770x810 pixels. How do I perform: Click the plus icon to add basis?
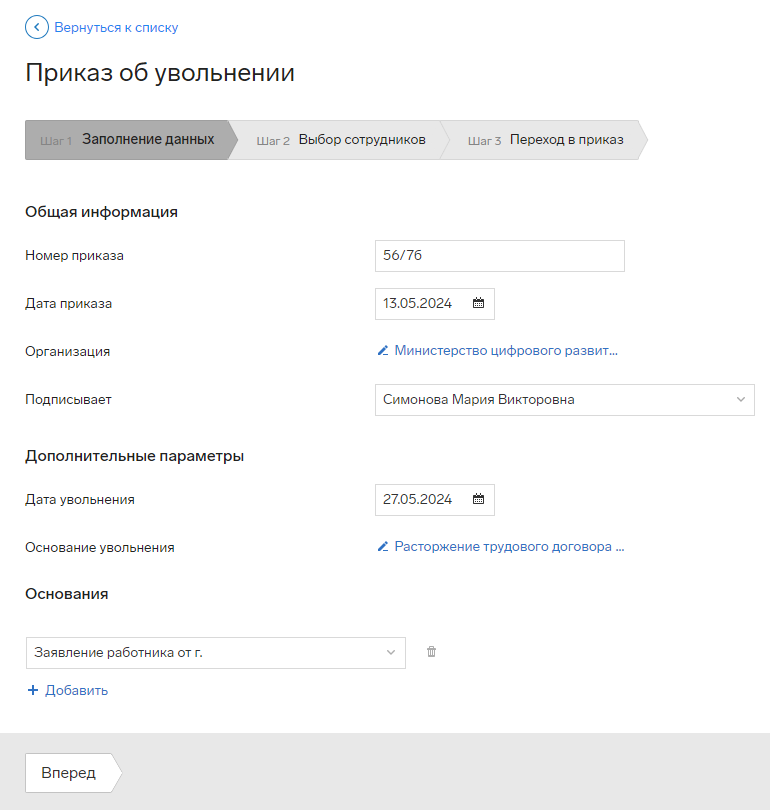(x=33, y=690)
